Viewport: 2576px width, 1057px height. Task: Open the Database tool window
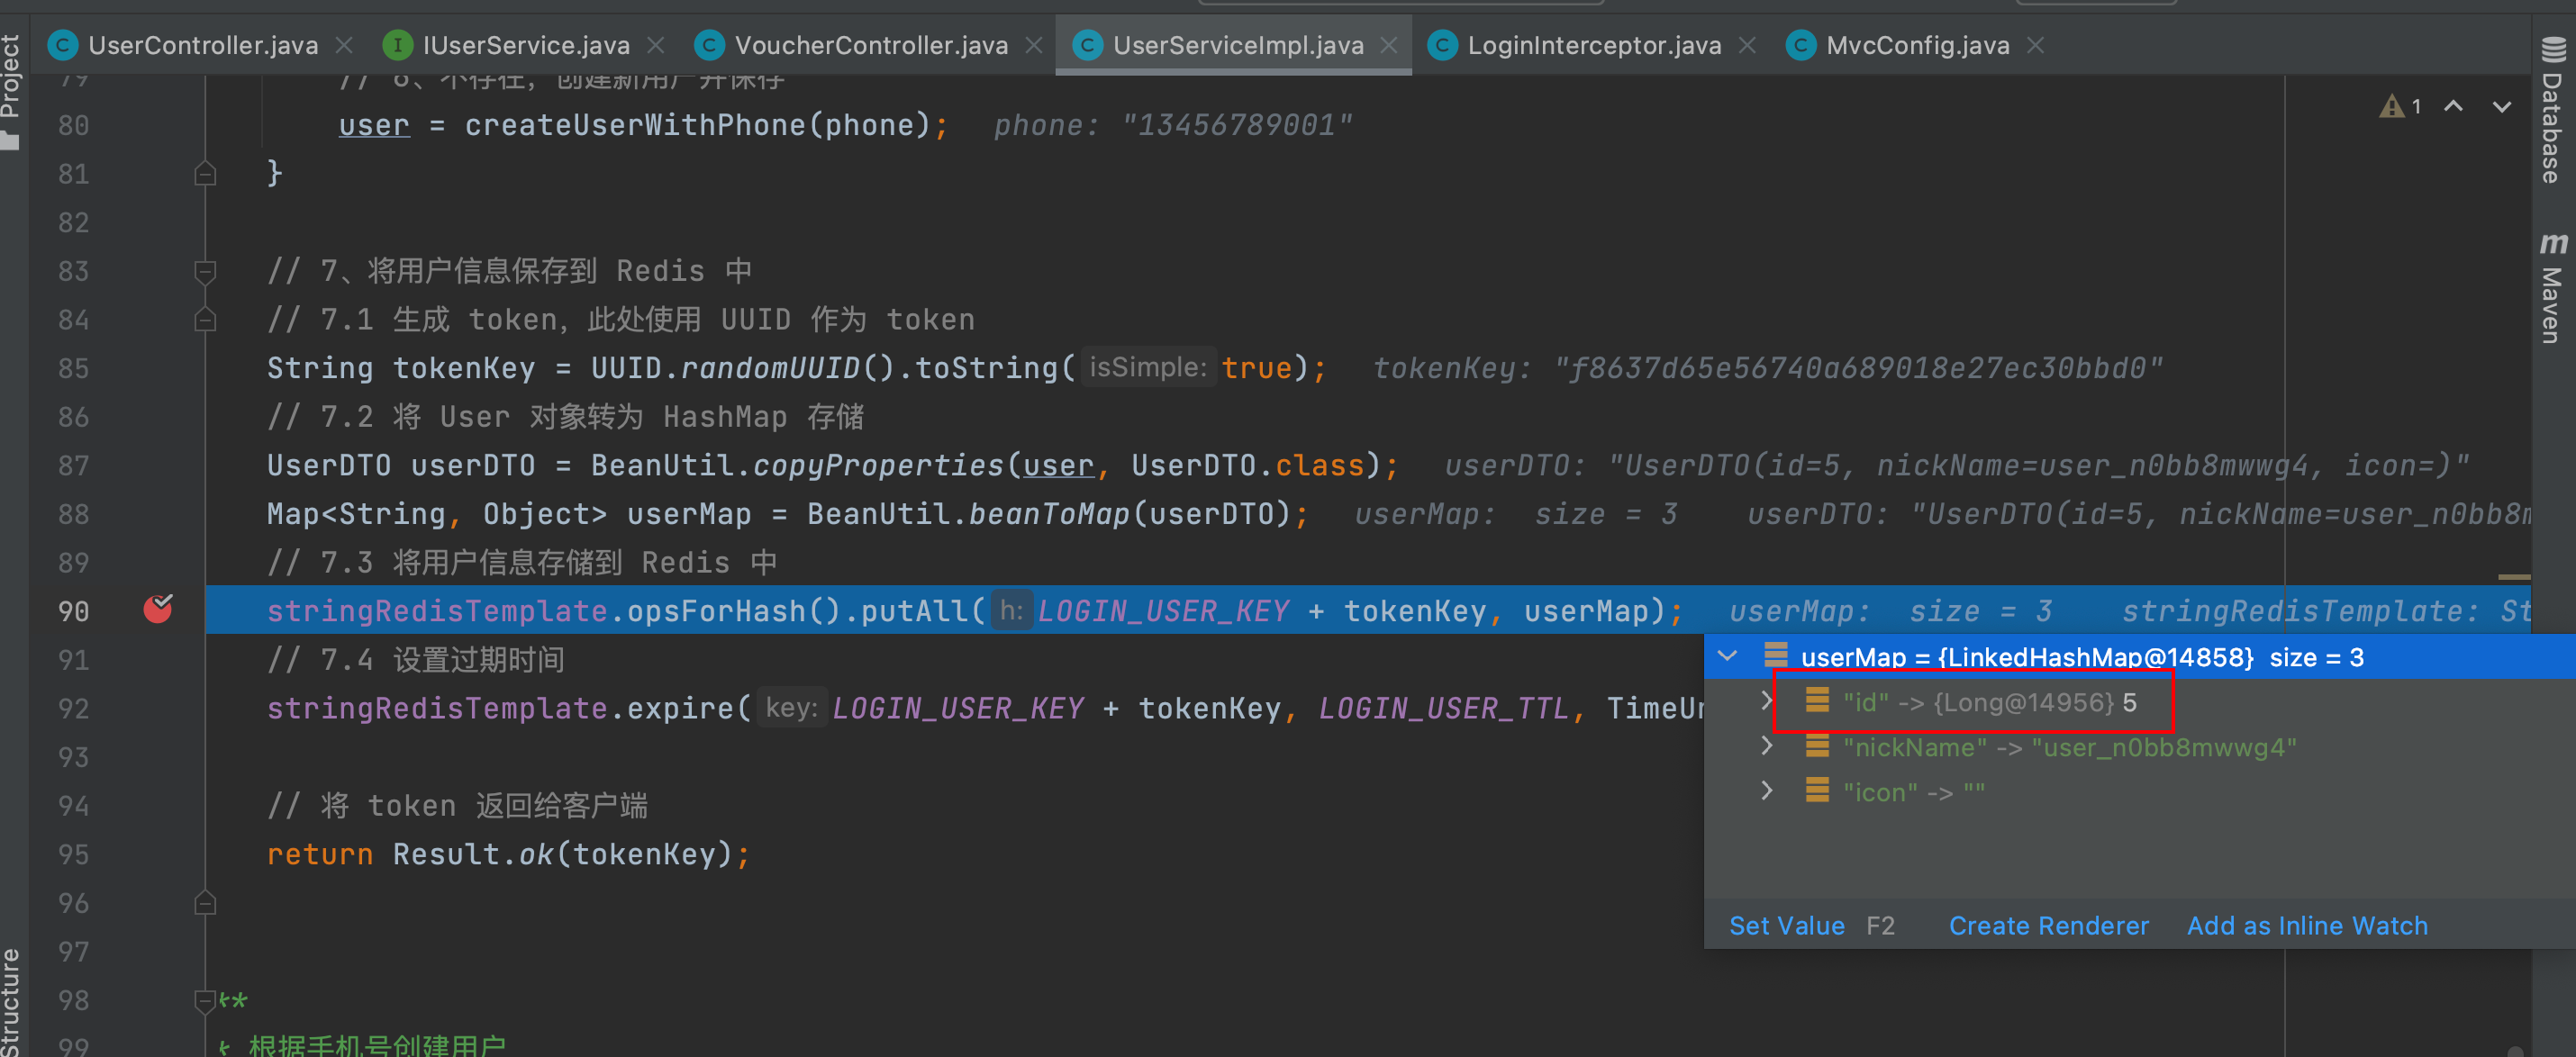pos(2553,110)
